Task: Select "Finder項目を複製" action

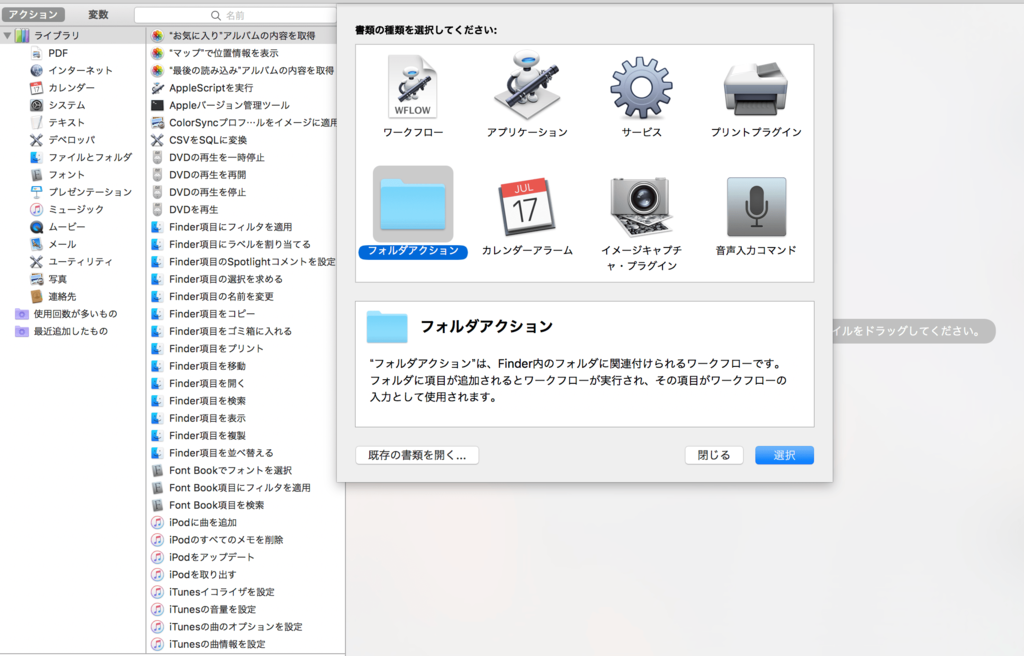Action: point(207,436)
